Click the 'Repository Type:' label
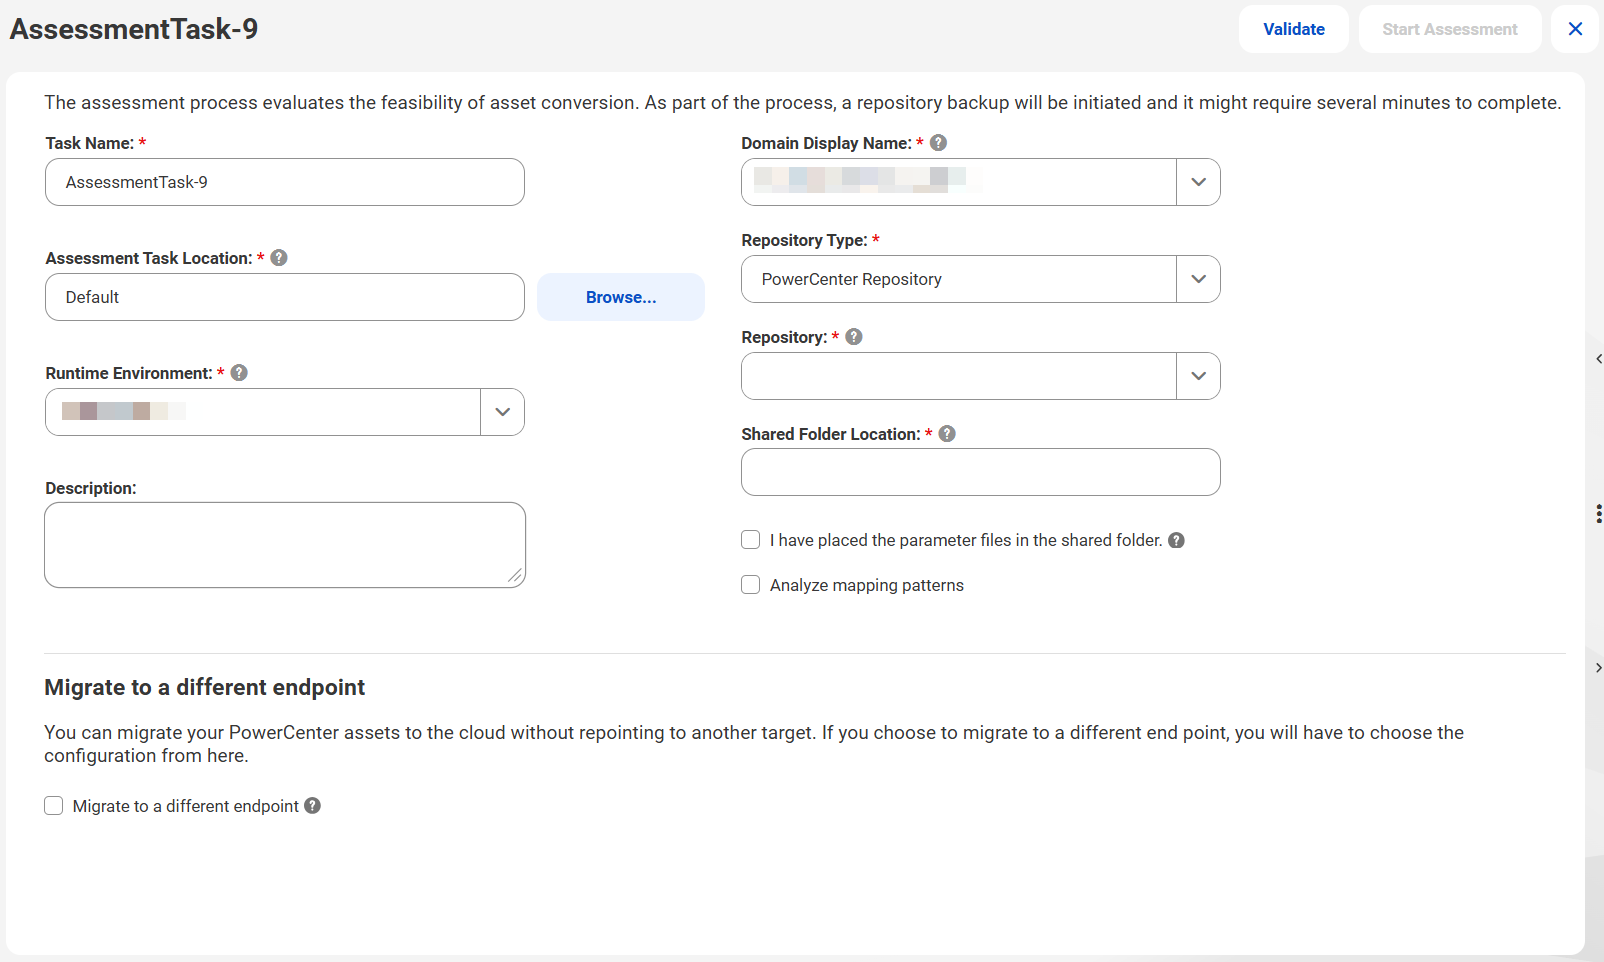 pyautogui.click(x=804, y=240)
